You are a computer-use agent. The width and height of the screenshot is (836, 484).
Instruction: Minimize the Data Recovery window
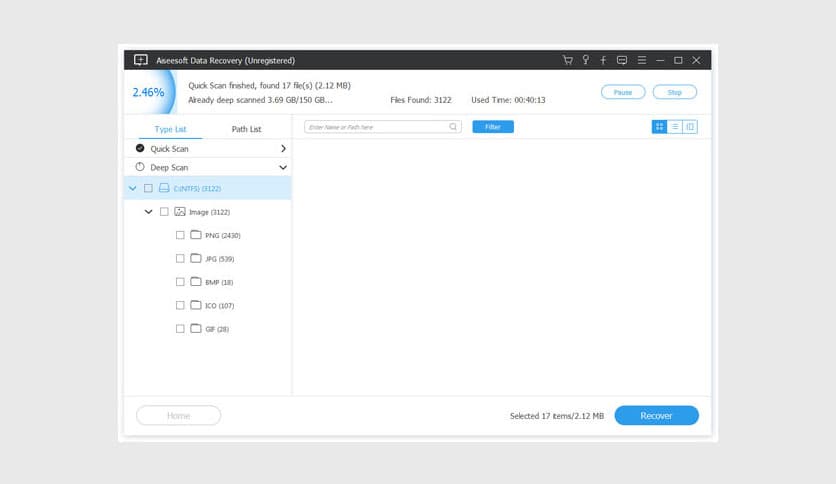[x=660, y=60]
